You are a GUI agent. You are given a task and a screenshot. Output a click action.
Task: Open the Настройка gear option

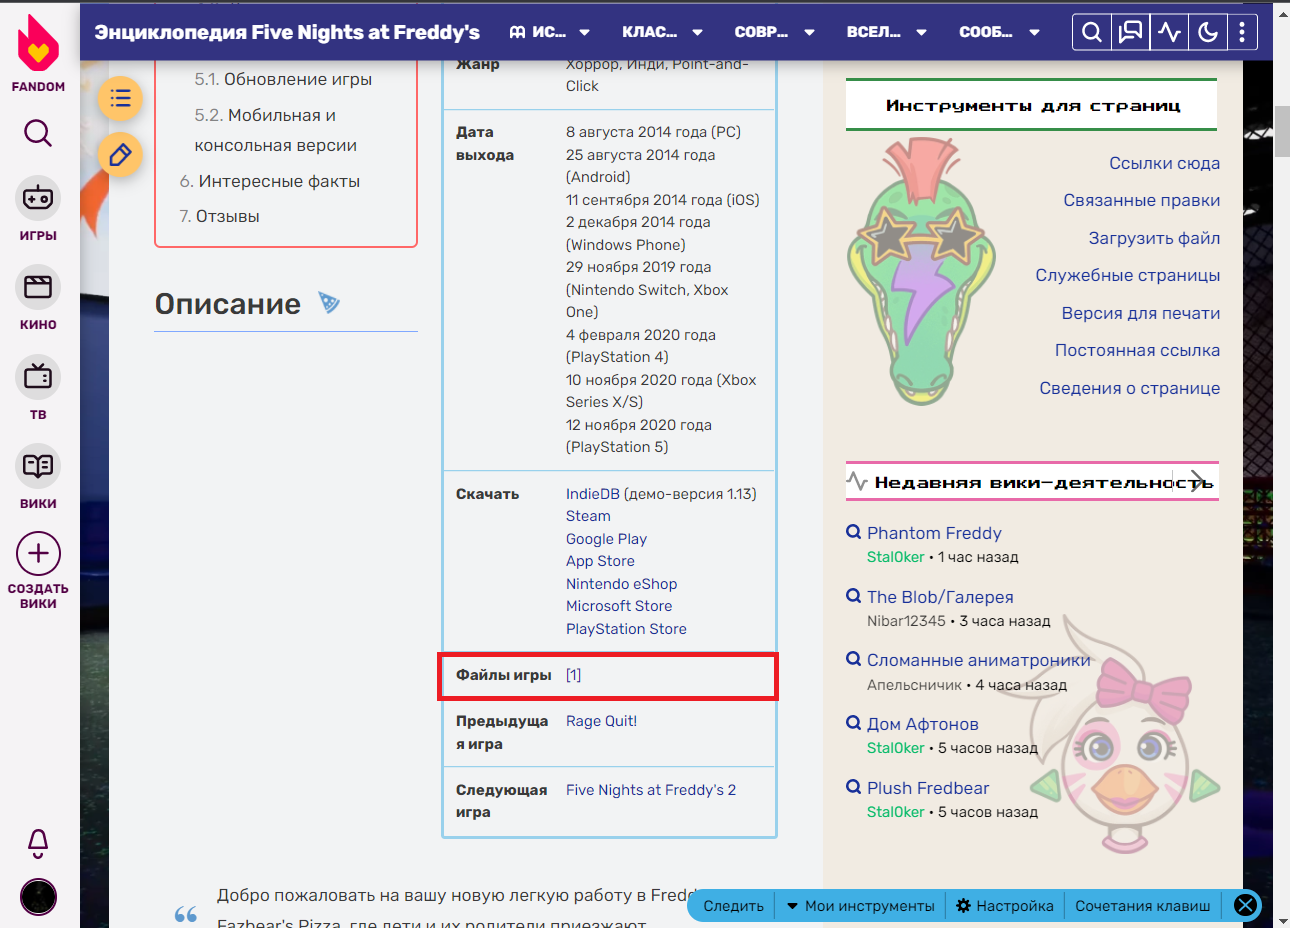[1004, 906]
